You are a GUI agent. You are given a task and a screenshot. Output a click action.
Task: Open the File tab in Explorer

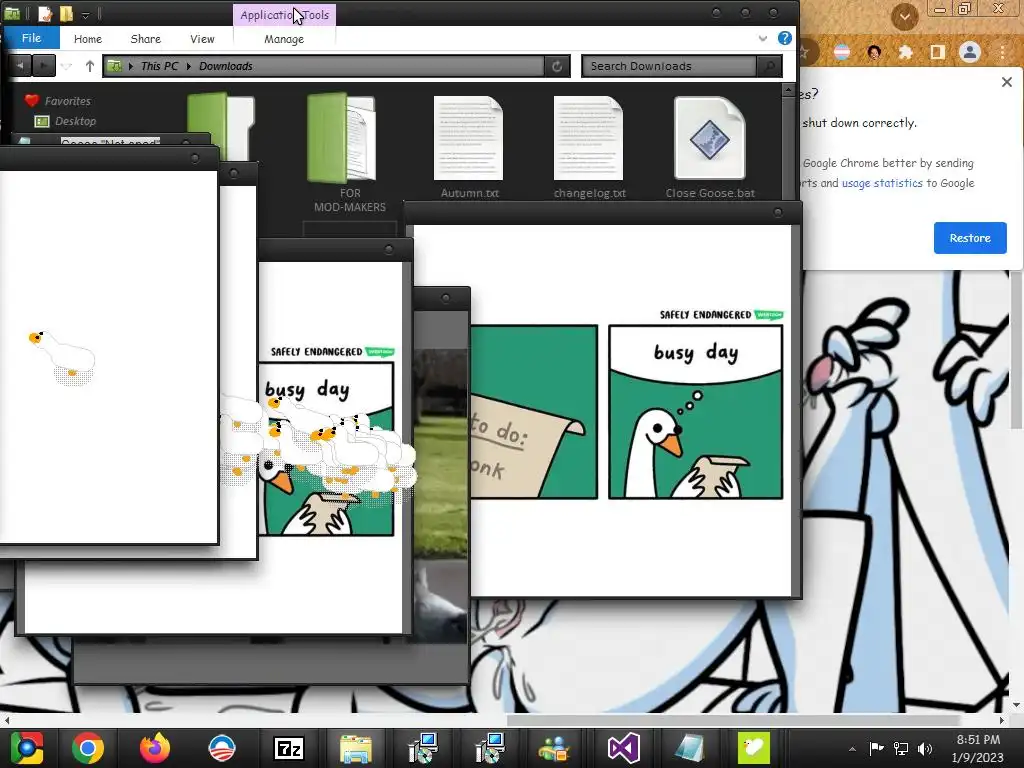(31, 38)
